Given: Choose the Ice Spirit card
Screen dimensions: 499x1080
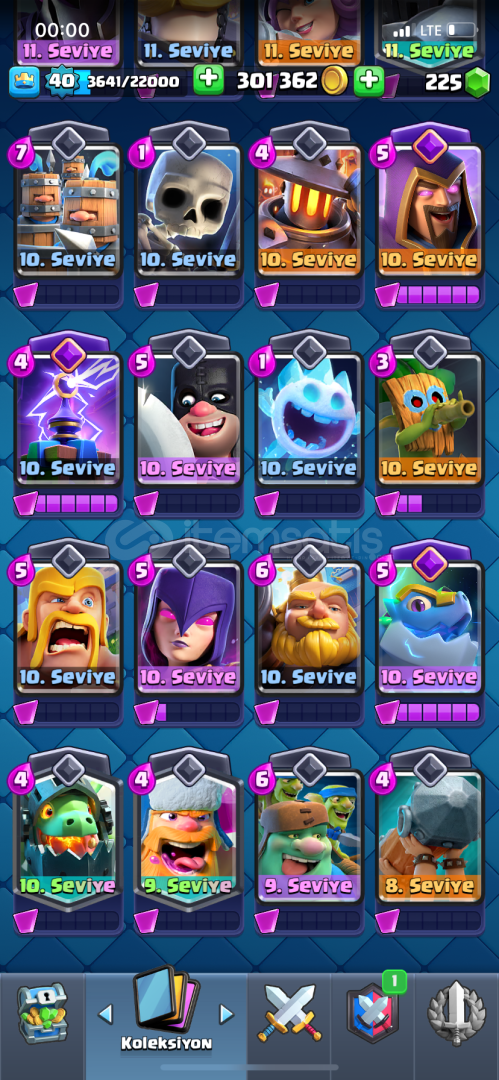Looking at the screenshot, I should click(x=309, y=415).
